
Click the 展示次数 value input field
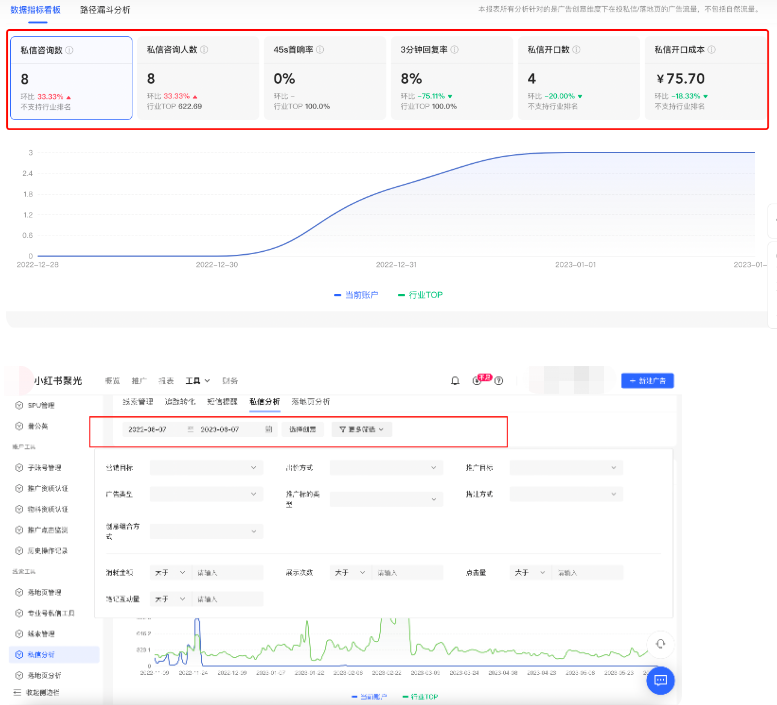pos(407,573)
